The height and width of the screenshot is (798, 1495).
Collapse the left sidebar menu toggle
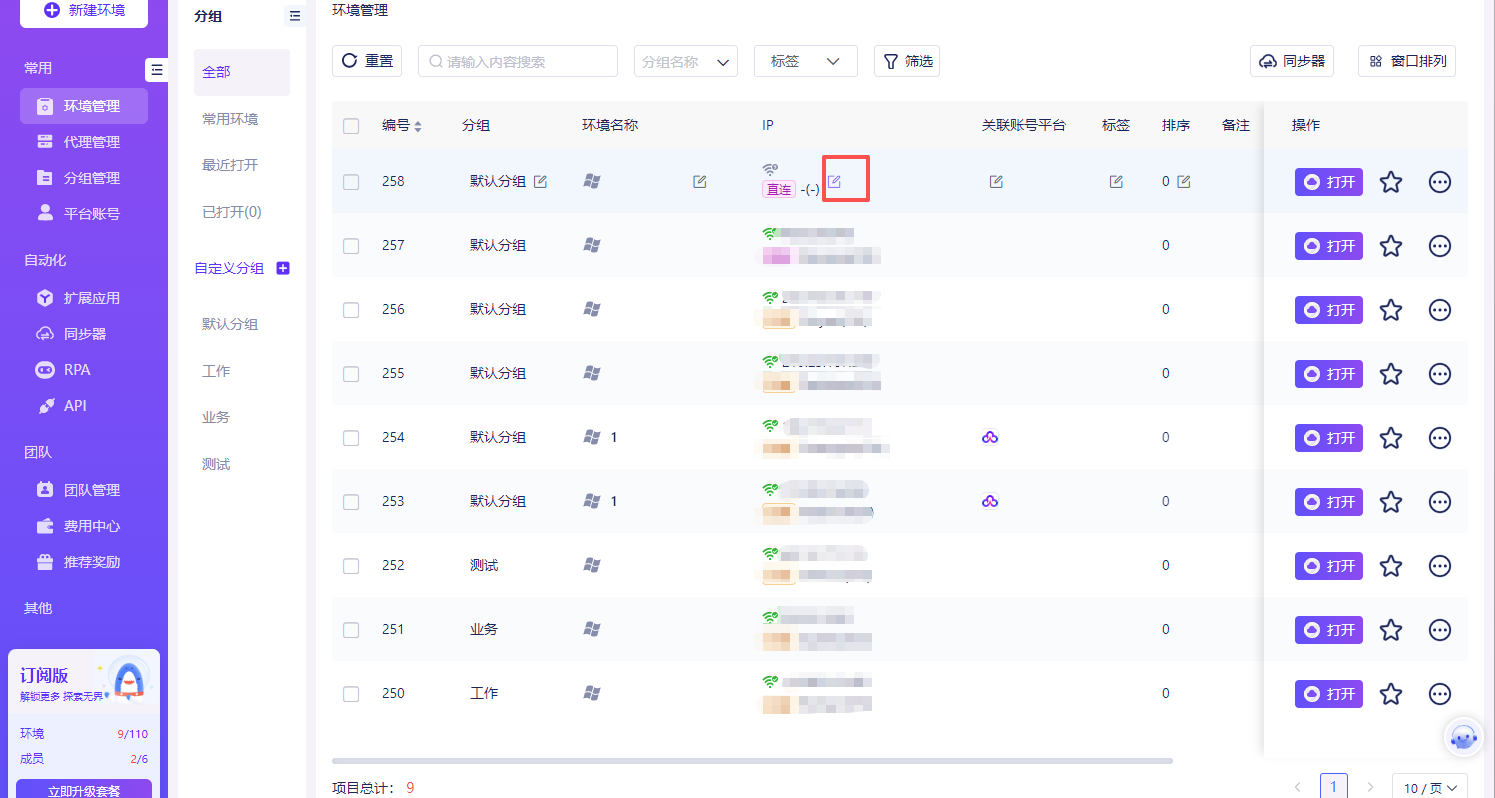[x=157, y=69]
